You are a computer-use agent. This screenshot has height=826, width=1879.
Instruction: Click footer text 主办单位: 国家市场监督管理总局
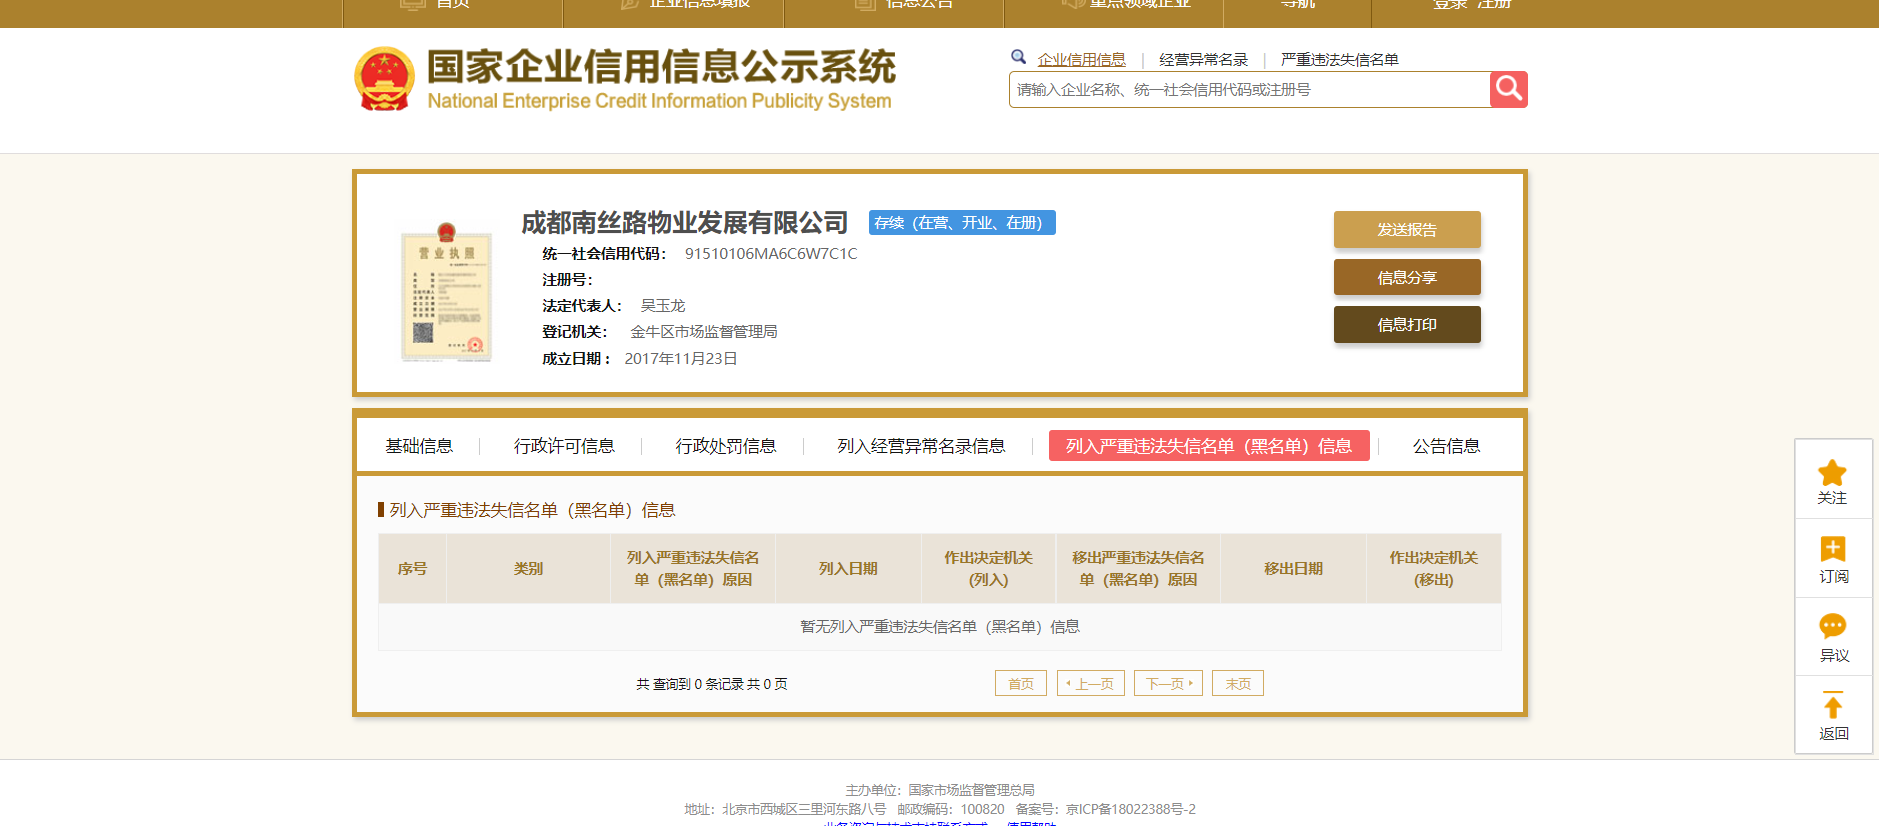(x=940, y=790)
